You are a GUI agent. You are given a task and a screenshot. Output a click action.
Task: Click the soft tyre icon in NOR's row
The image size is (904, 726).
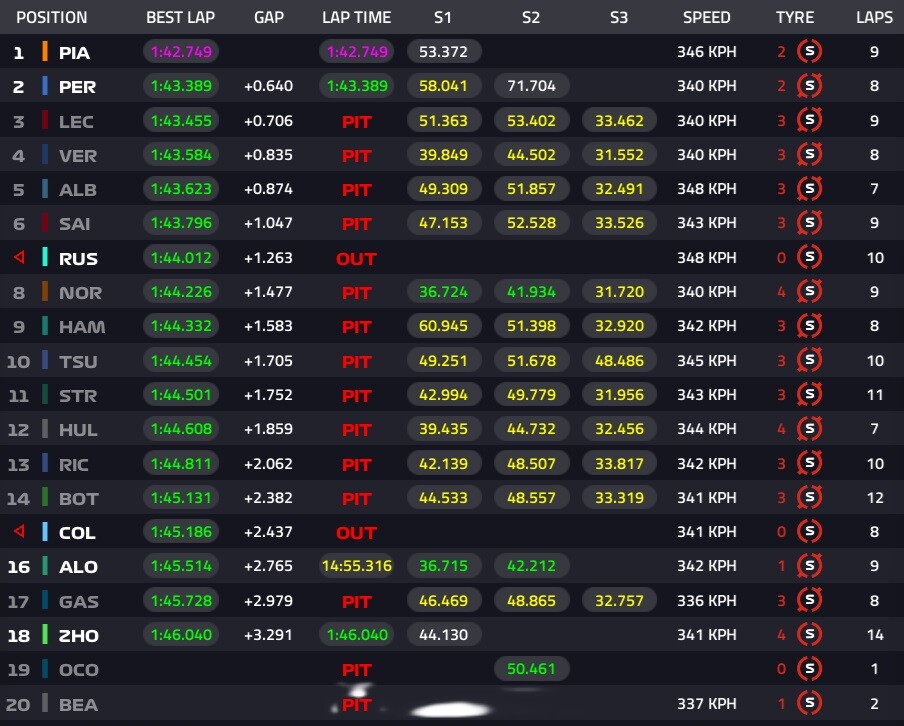tap(809, 292)
